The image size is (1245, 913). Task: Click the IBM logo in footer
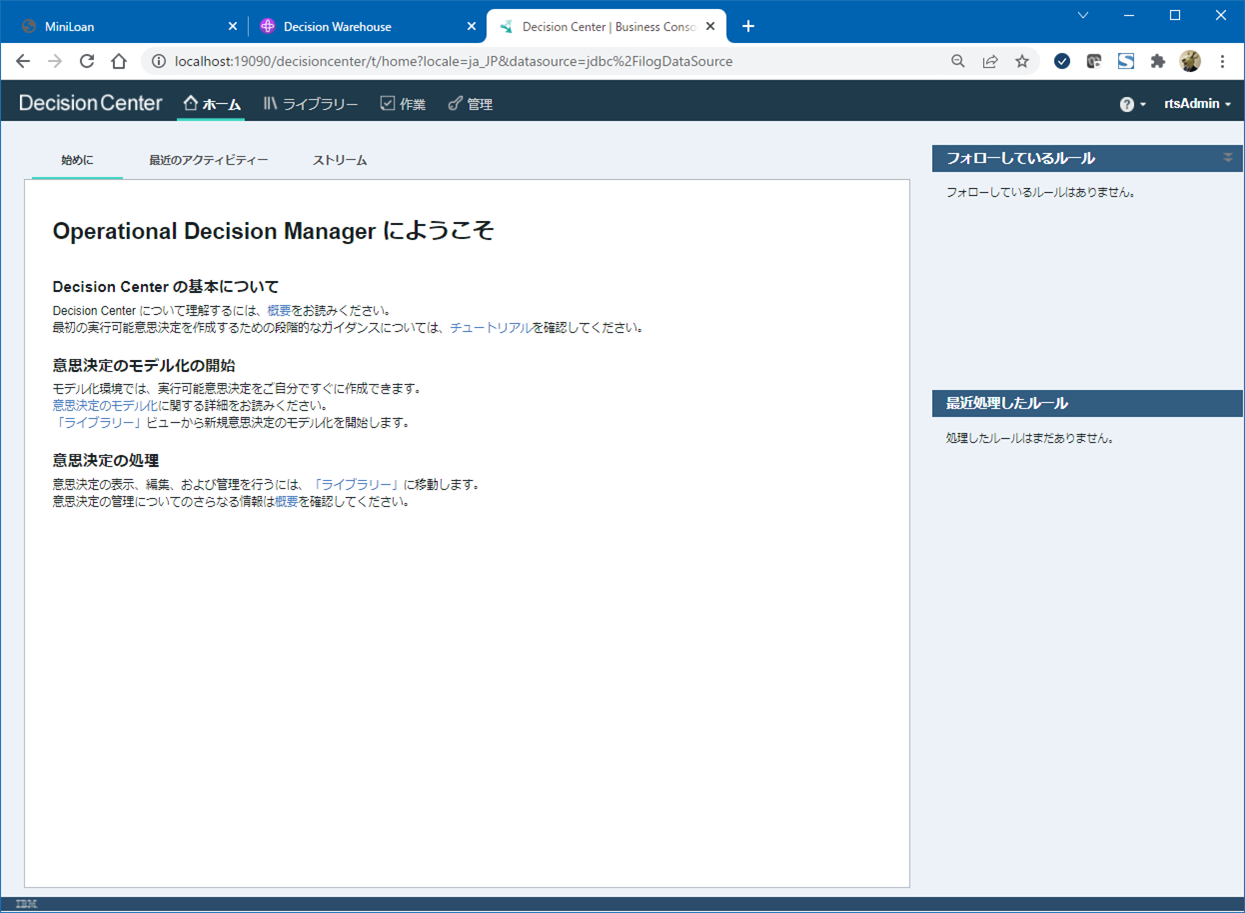(x=26, y=904)
